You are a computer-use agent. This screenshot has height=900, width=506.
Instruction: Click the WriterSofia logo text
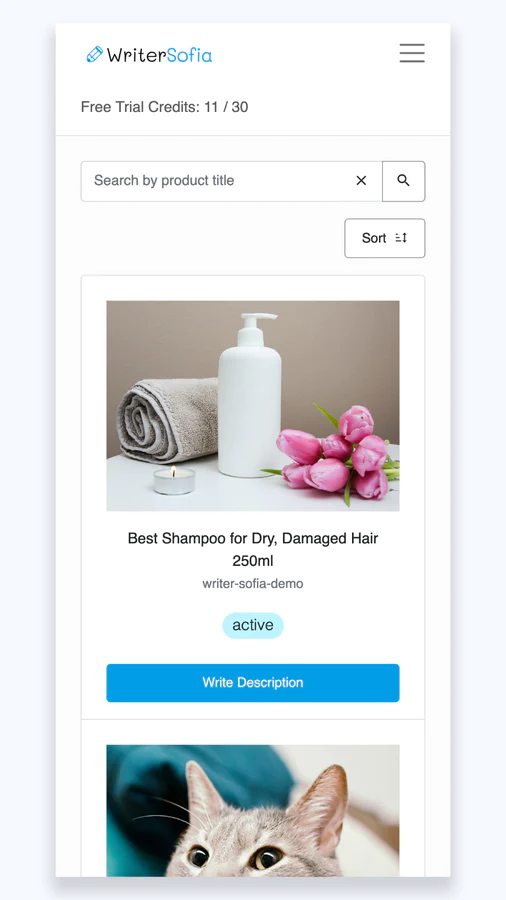pyautogui.click(x=159, y=55)
